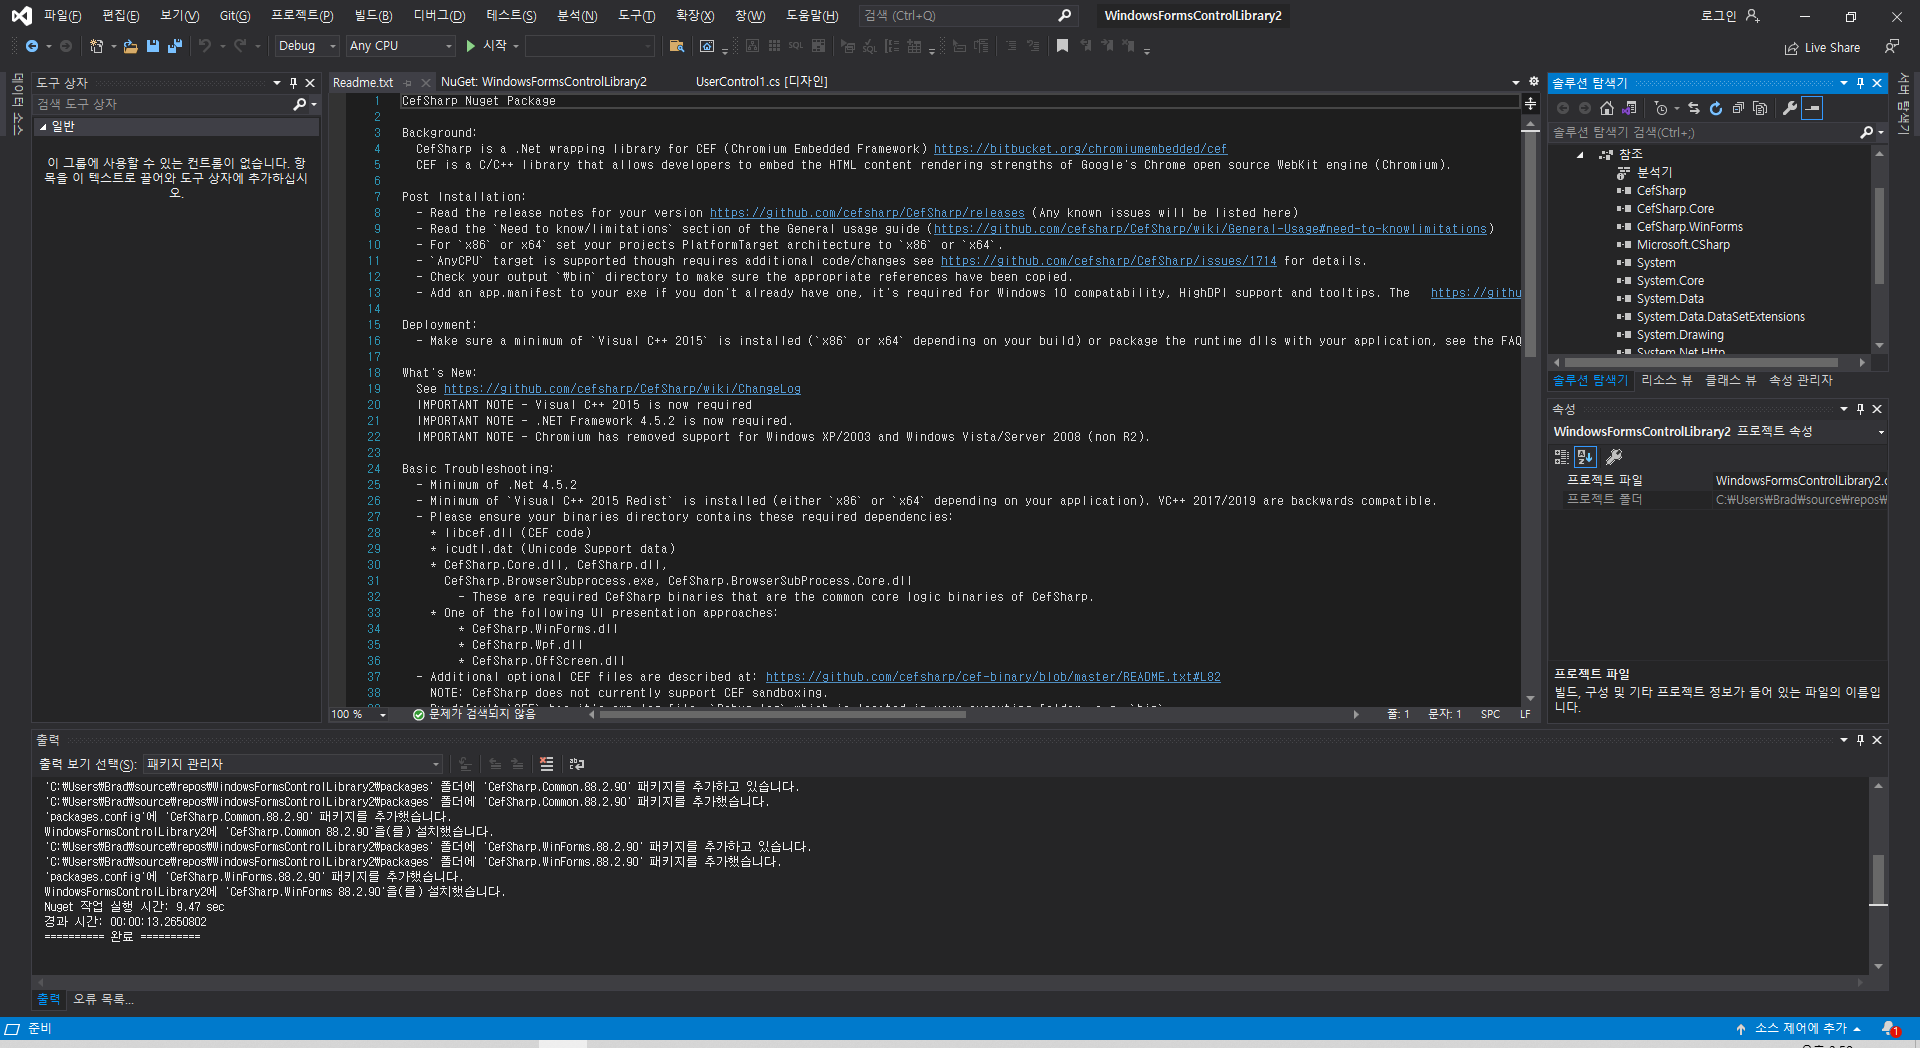Click the Show All Files icon
This screenshot has height=1048, width=1920.
1760,108
